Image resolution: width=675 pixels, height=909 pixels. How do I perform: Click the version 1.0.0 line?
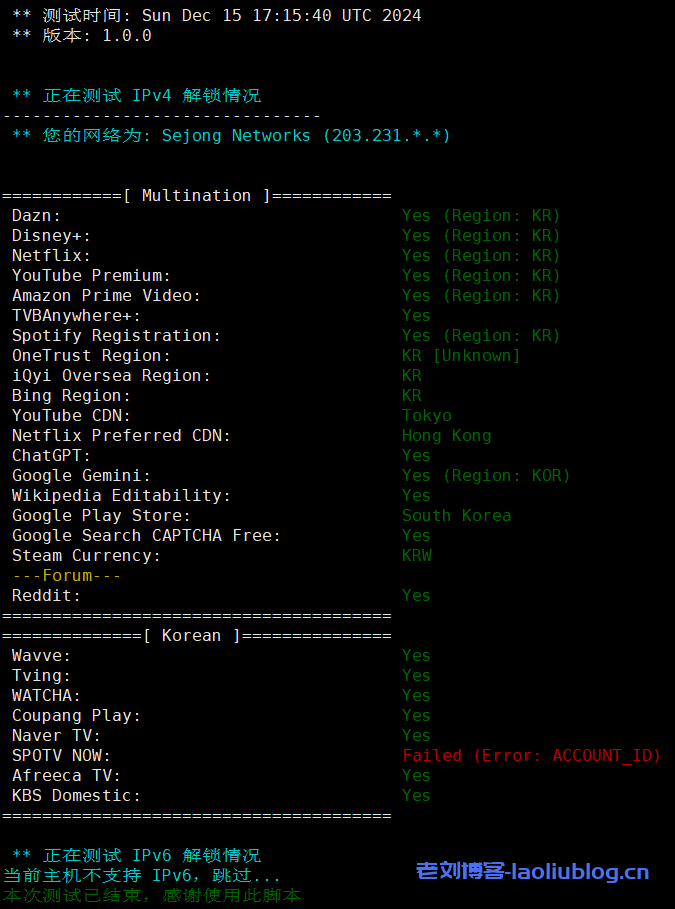[82, 36]
